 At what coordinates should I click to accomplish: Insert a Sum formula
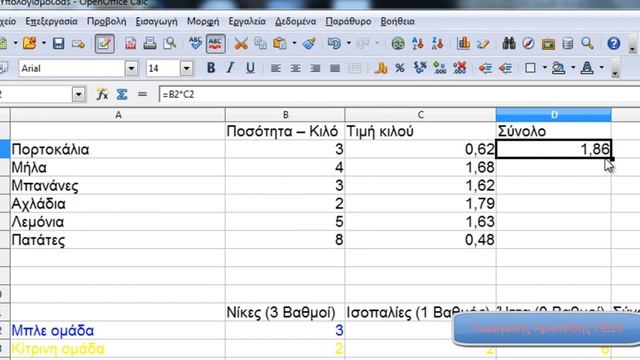coord(122,95)
